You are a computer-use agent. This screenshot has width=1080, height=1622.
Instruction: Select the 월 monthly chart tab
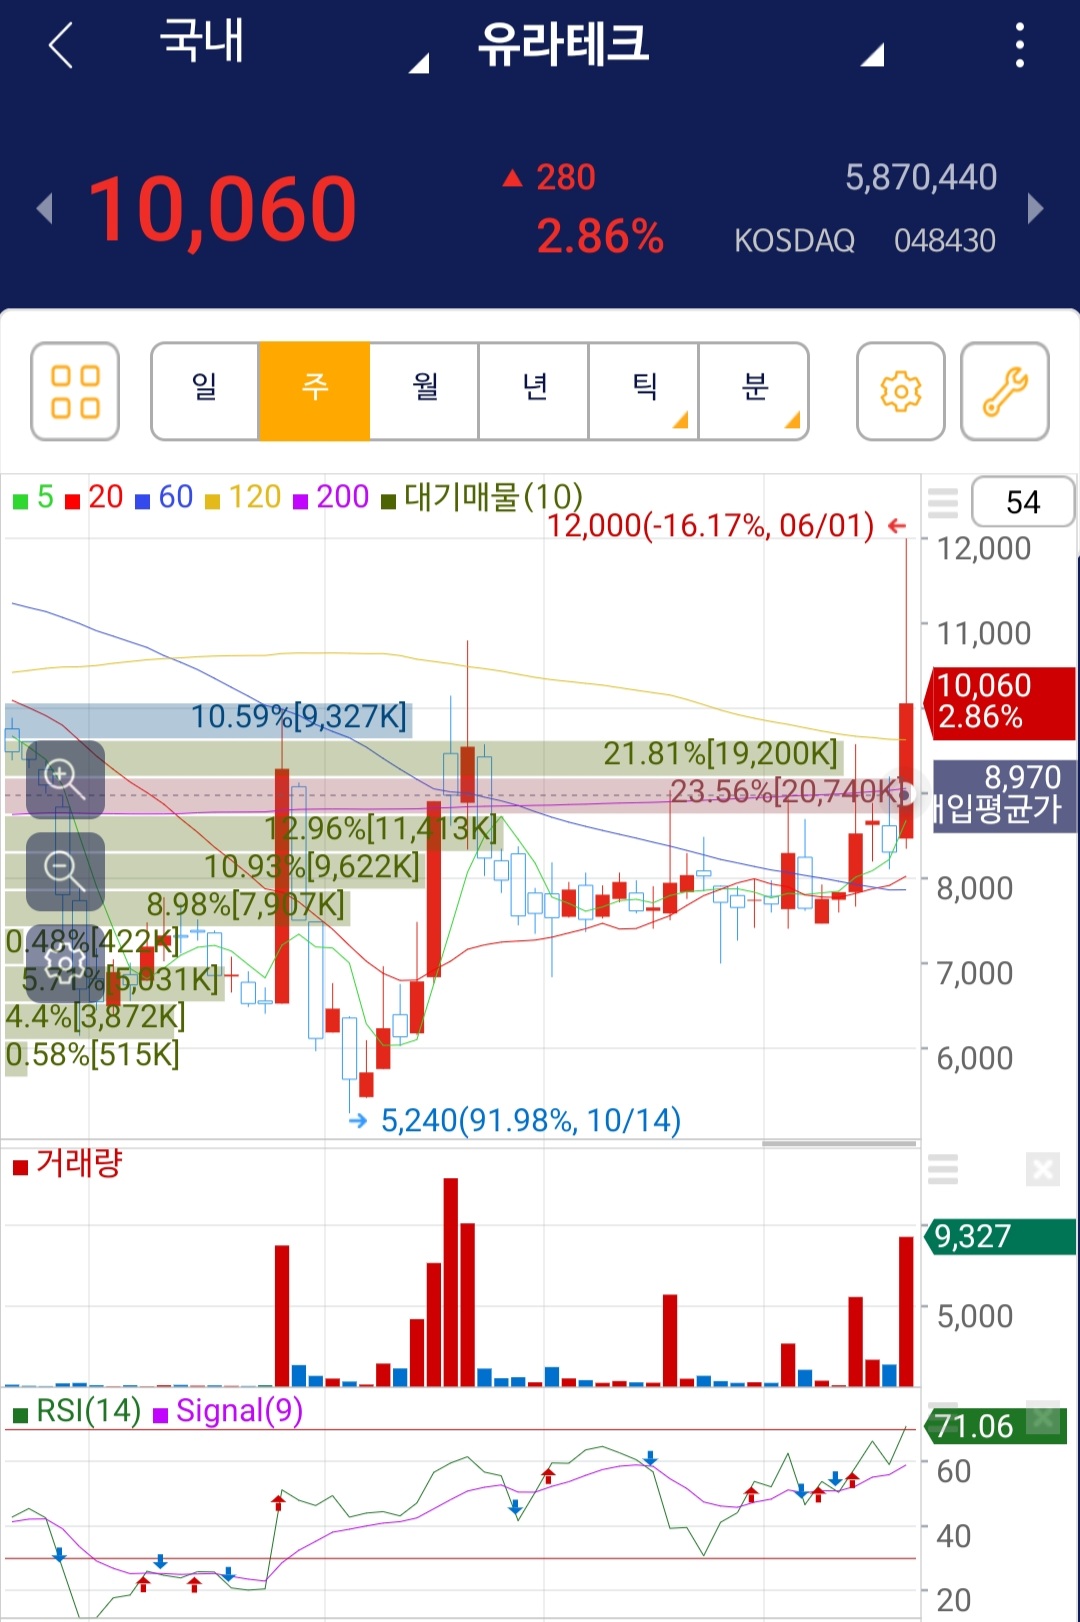coord(424,391)
